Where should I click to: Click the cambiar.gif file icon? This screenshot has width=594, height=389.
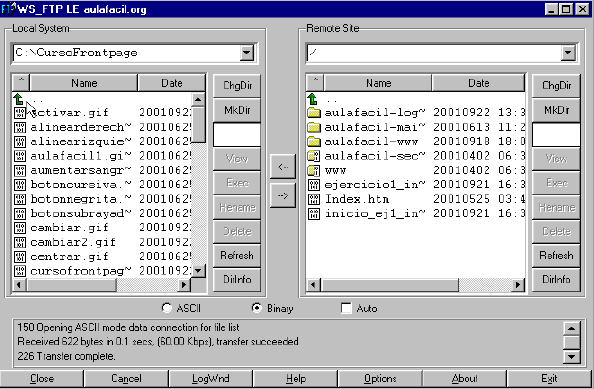20,228
